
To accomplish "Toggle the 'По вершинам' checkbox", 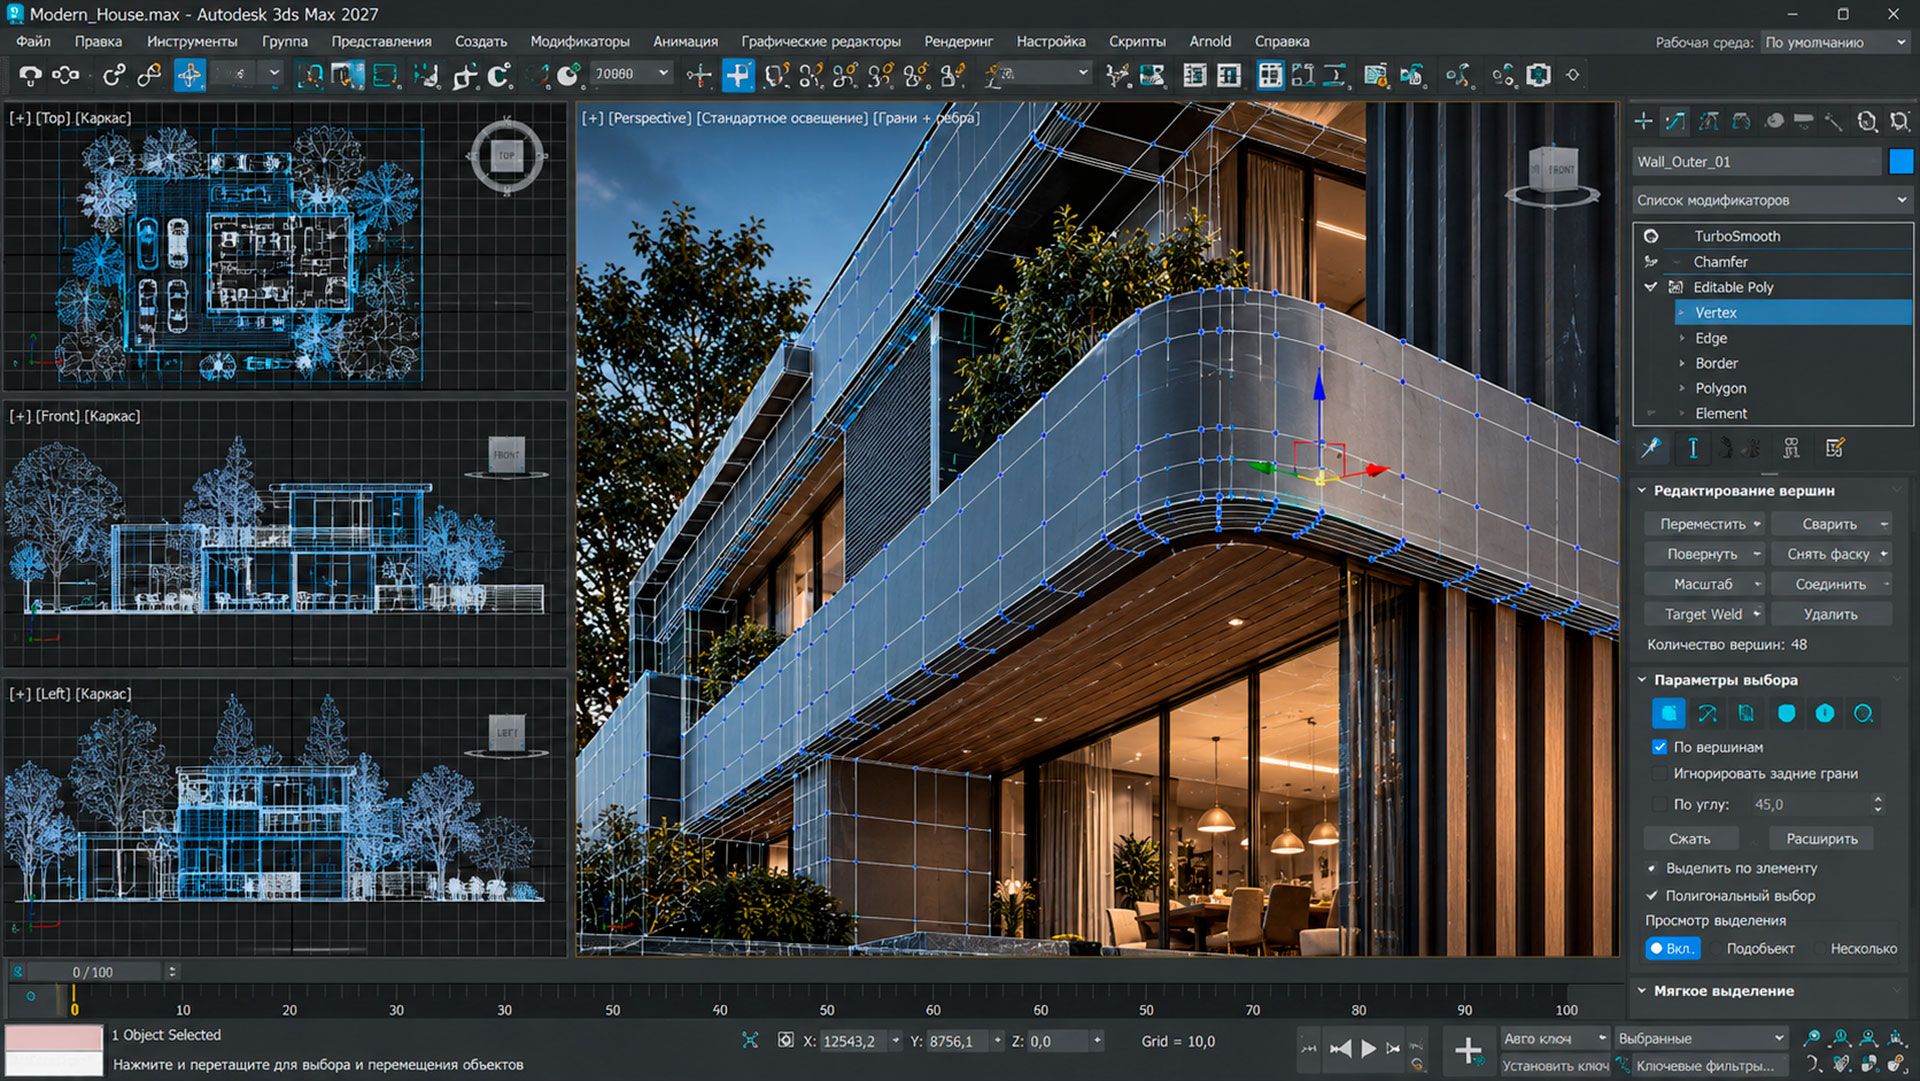I will pos(1660,747).
